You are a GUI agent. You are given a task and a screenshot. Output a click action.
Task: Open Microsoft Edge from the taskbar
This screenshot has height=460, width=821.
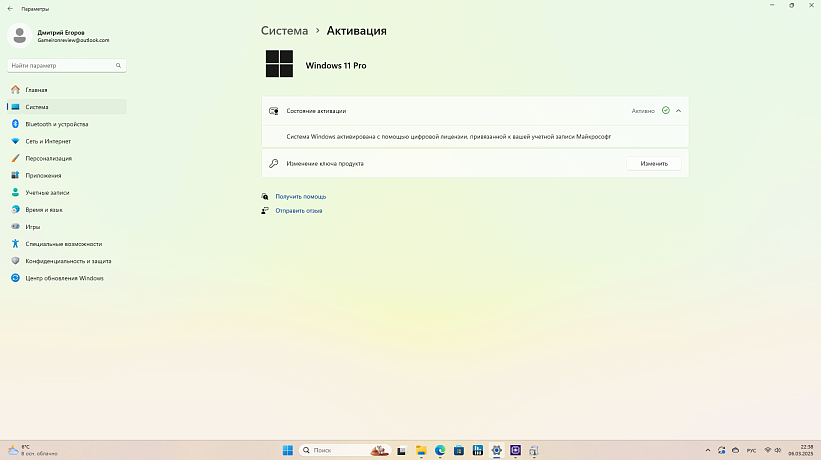440,450
